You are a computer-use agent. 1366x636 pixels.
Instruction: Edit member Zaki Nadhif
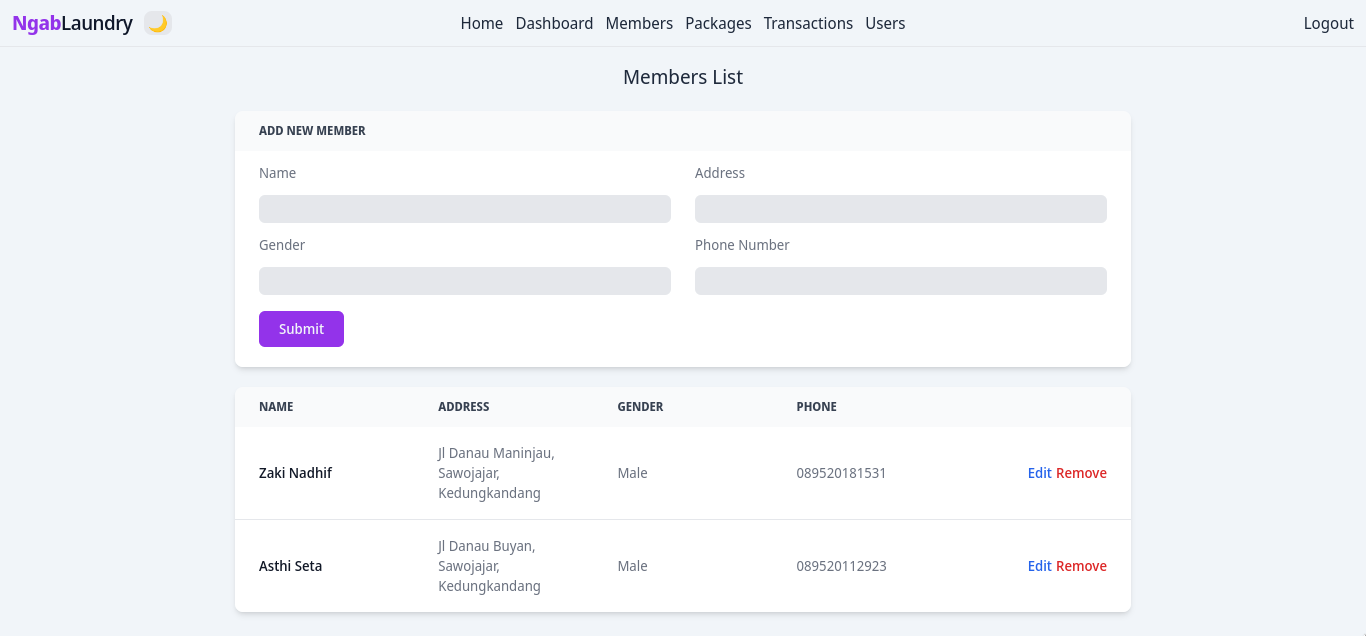point(1039,472)
